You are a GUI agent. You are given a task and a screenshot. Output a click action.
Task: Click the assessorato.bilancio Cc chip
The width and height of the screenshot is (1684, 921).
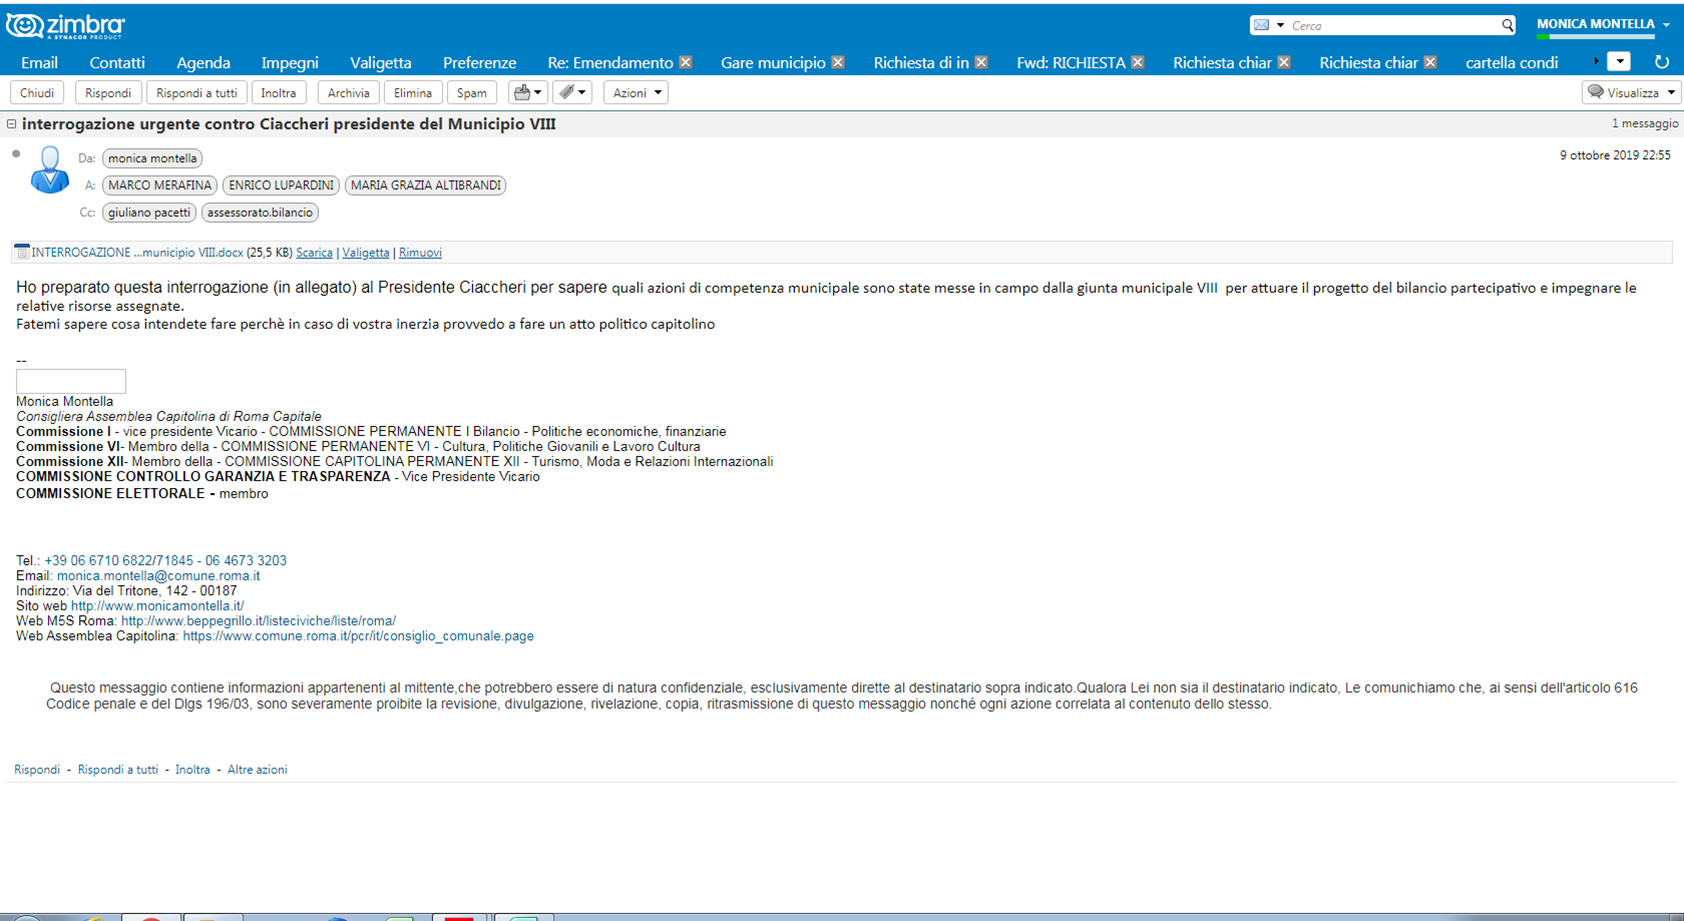(260, 212)
